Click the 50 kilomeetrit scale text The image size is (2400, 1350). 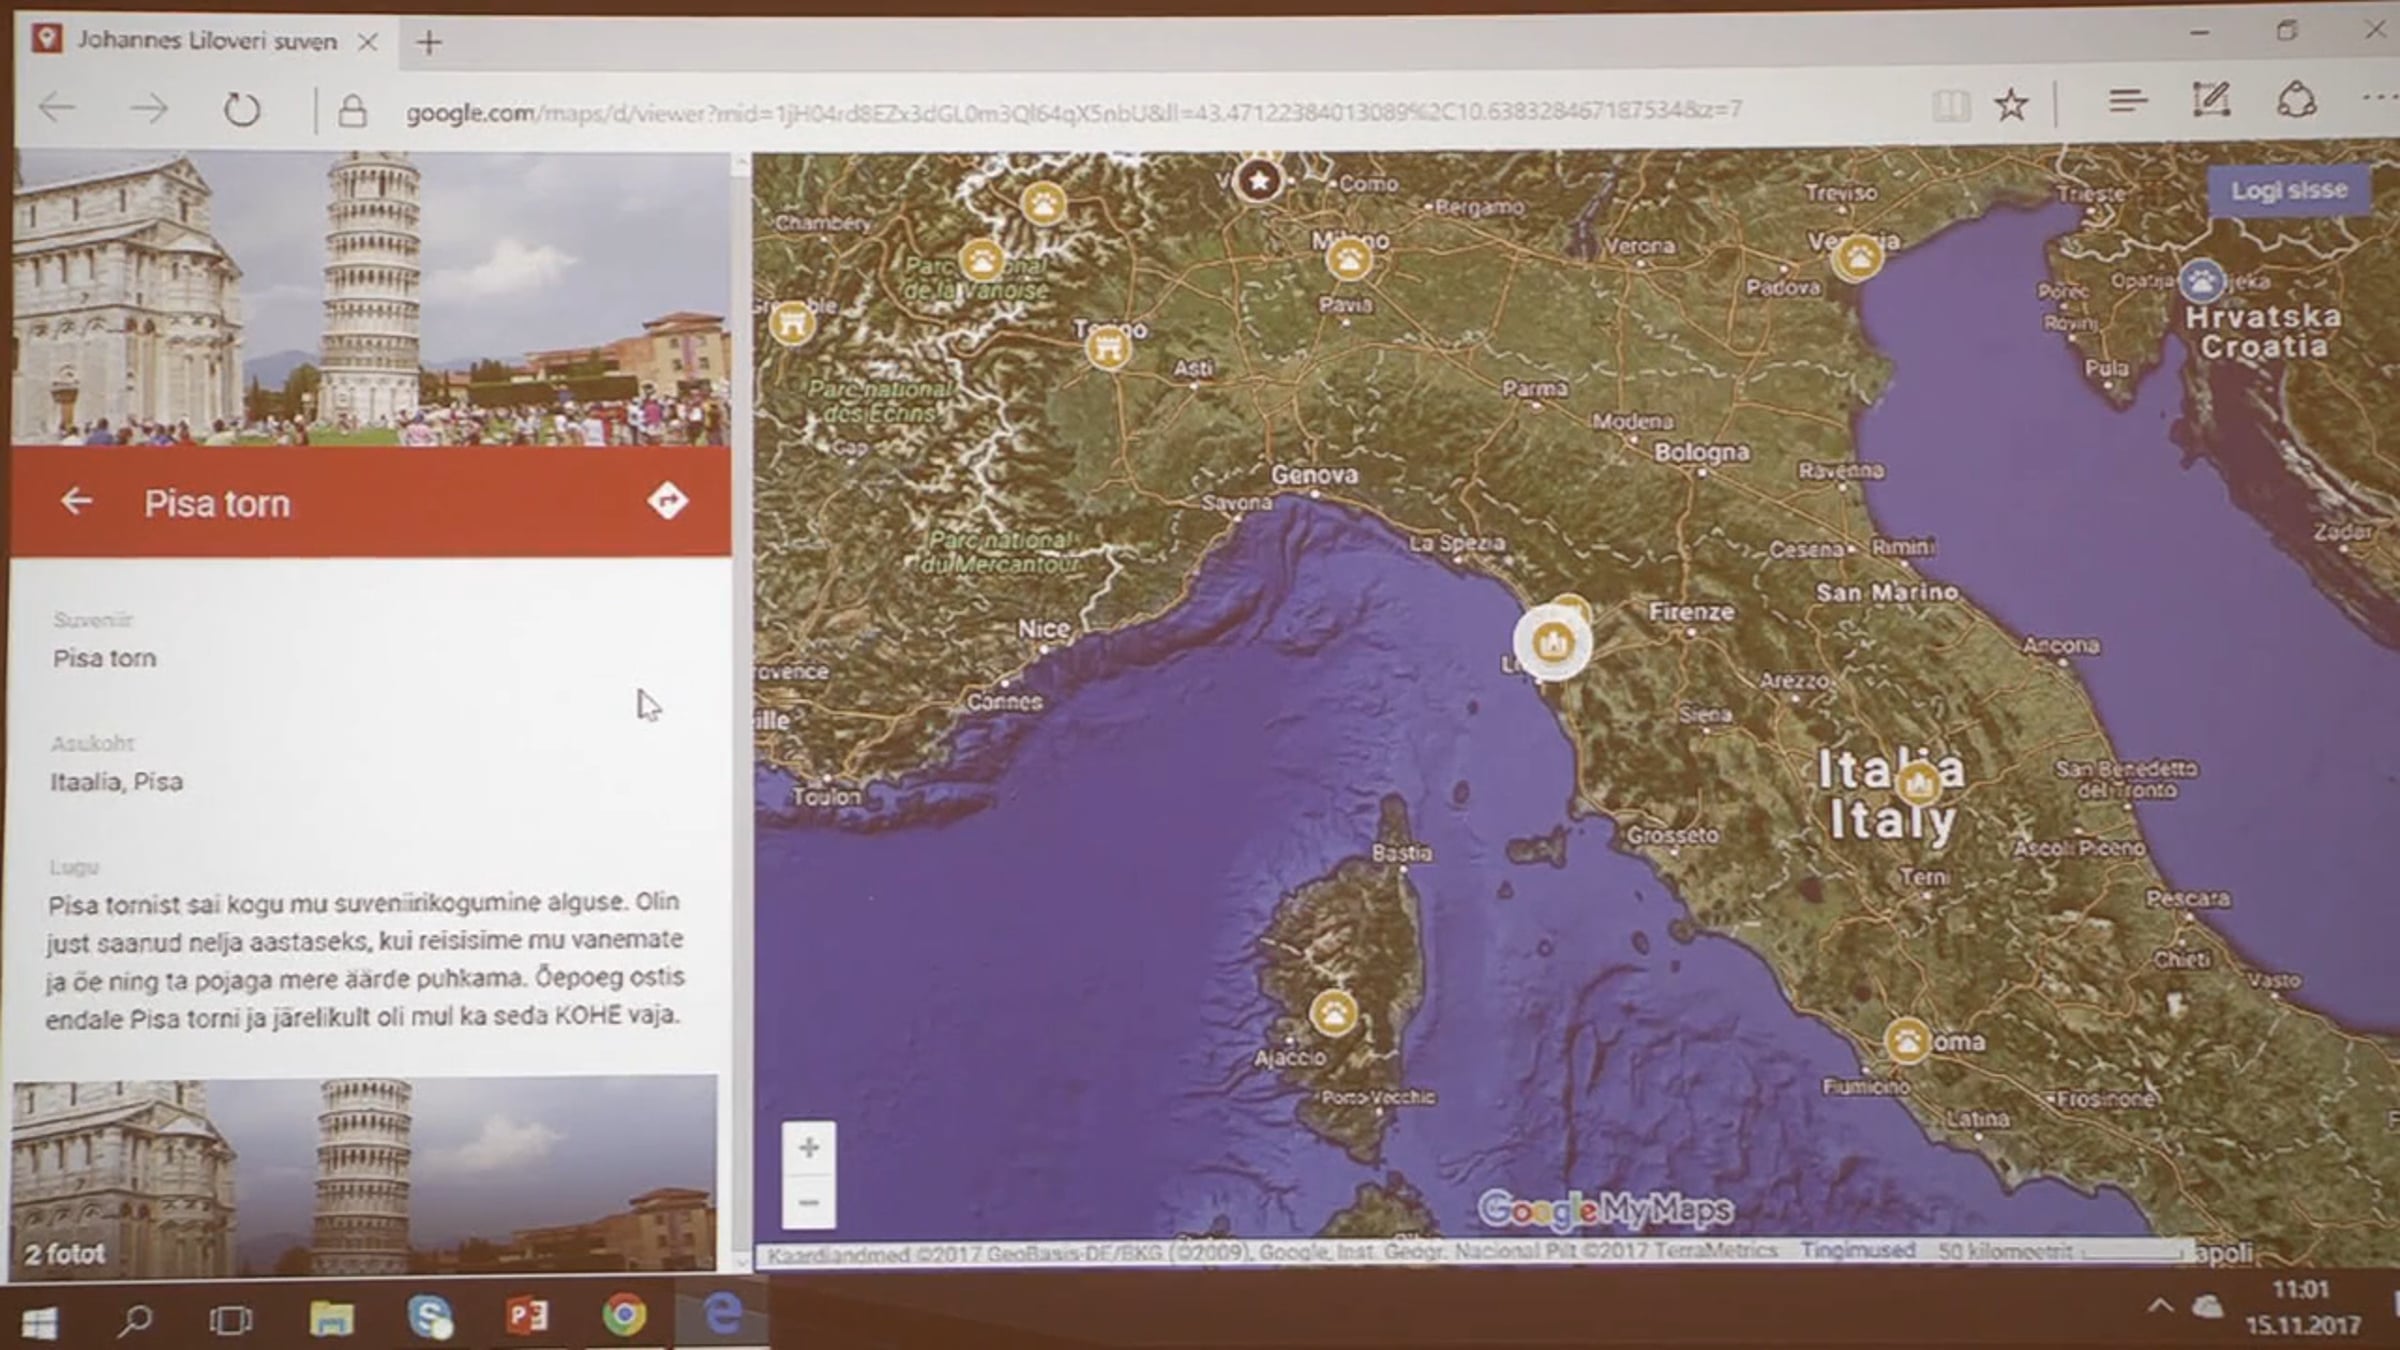tap(2005, 1250)
